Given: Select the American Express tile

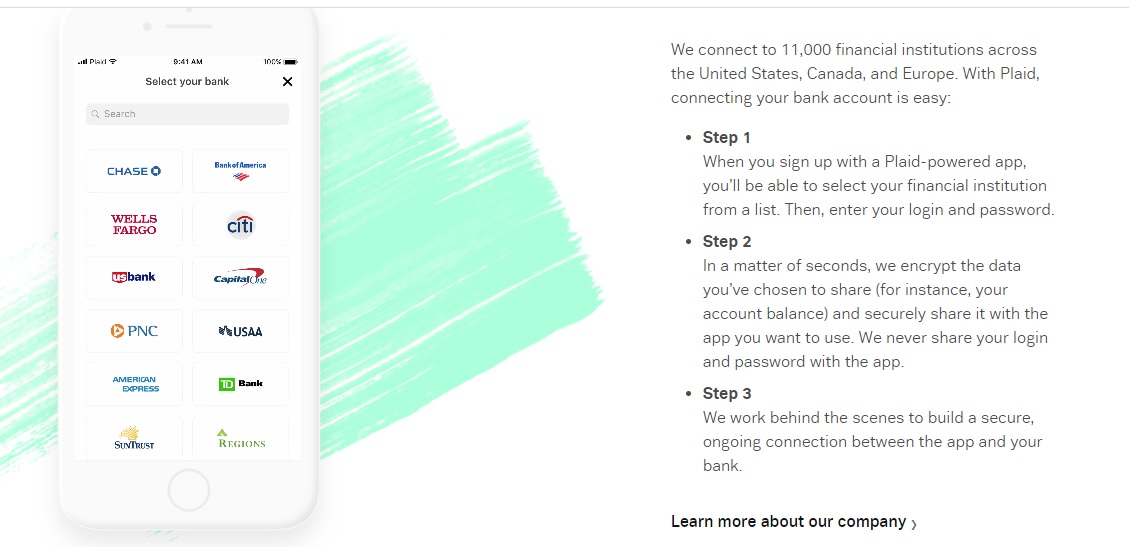Looking at the screenshot, I should tap(134, 384).
